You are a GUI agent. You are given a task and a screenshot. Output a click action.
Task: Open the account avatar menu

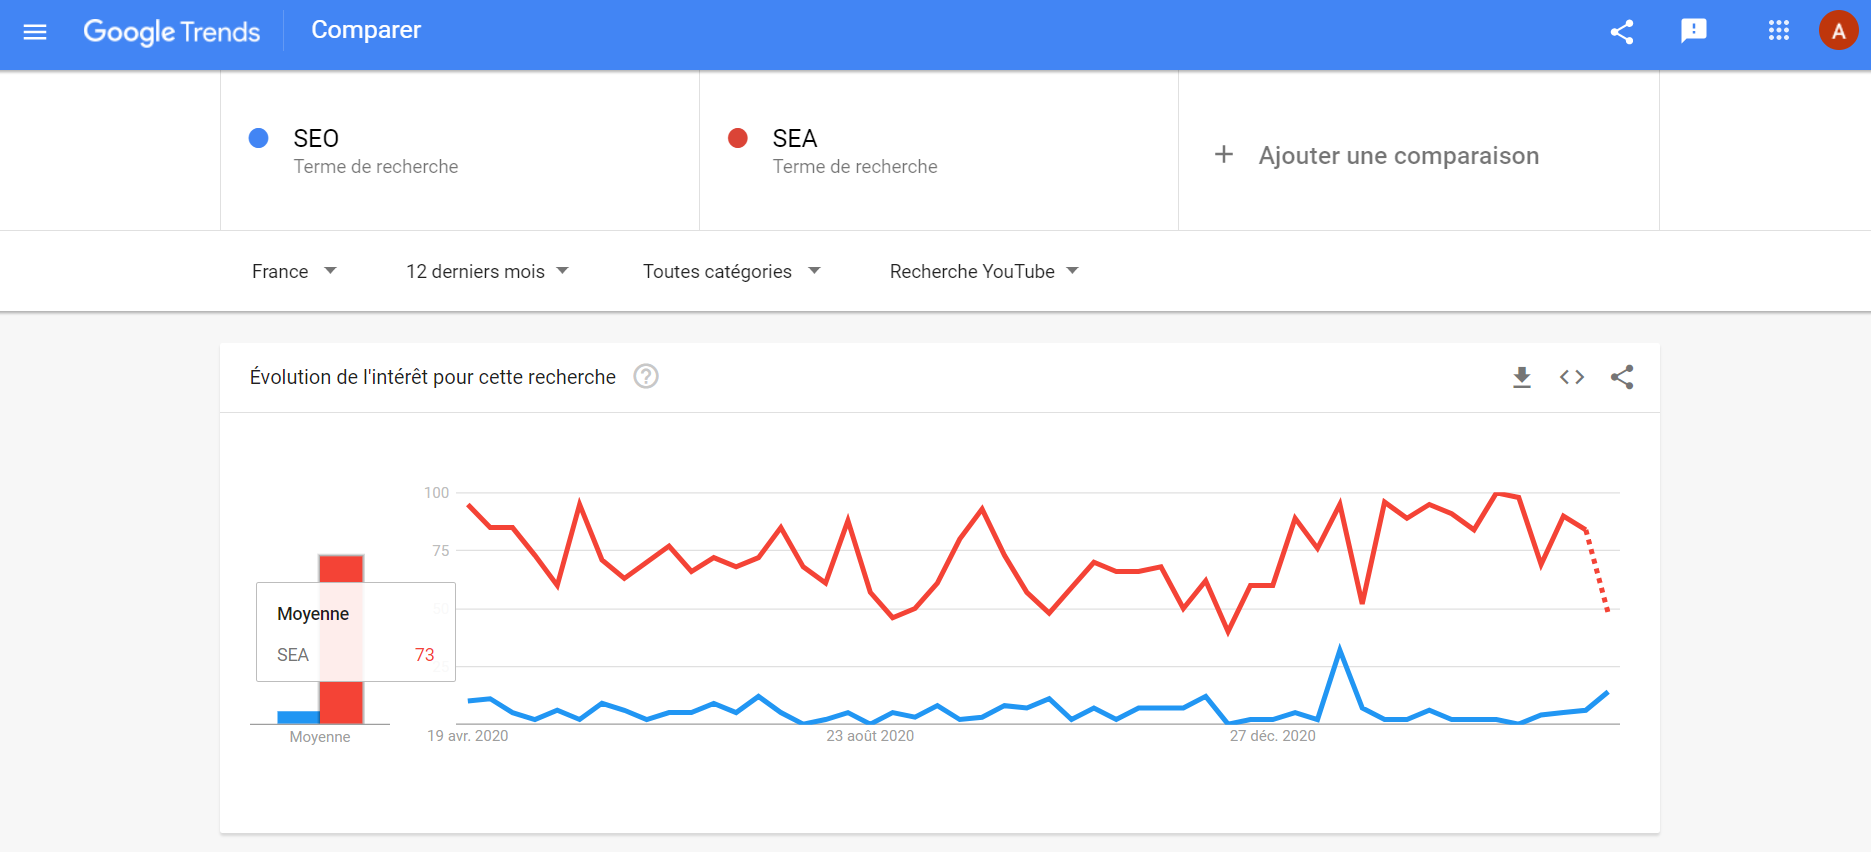(x=1838, y=31)
